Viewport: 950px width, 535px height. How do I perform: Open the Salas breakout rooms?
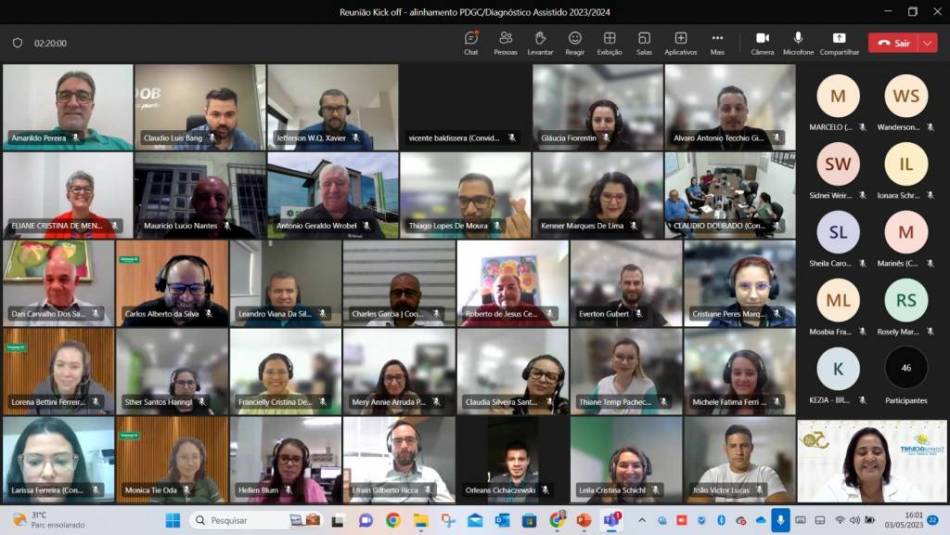(x=644, y=43)
